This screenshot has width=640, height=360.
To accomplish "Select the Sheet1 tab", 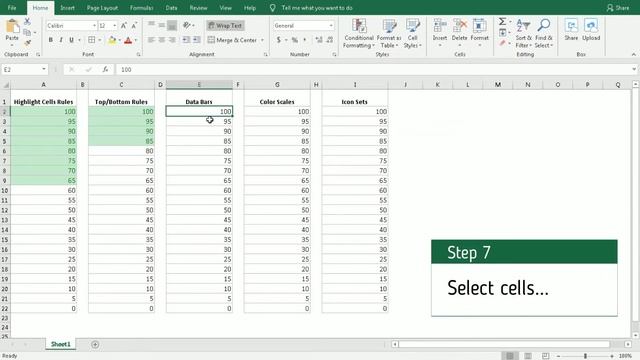I will click(61, 344).
